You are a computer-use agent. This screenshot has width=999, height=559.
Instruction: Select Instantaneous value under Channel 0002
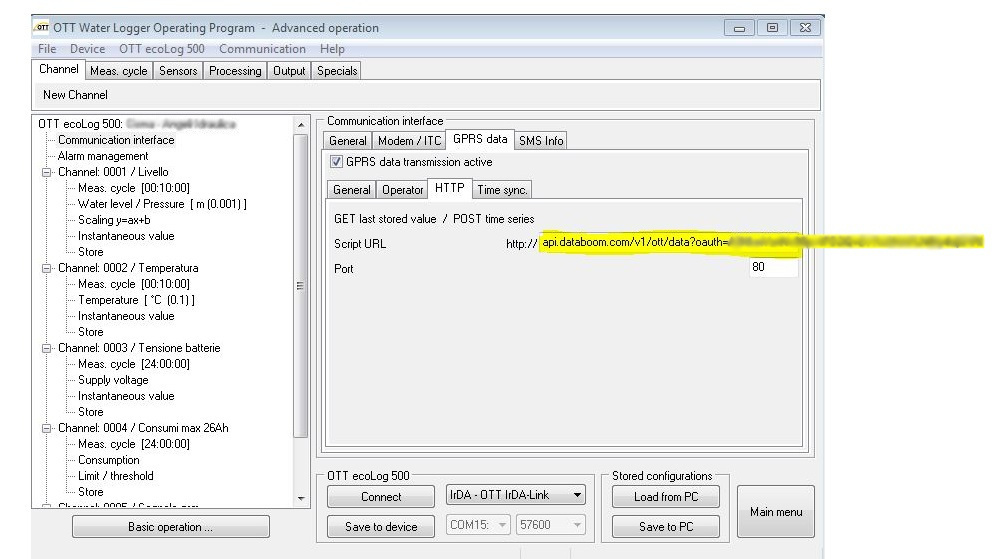coord(126,316)
